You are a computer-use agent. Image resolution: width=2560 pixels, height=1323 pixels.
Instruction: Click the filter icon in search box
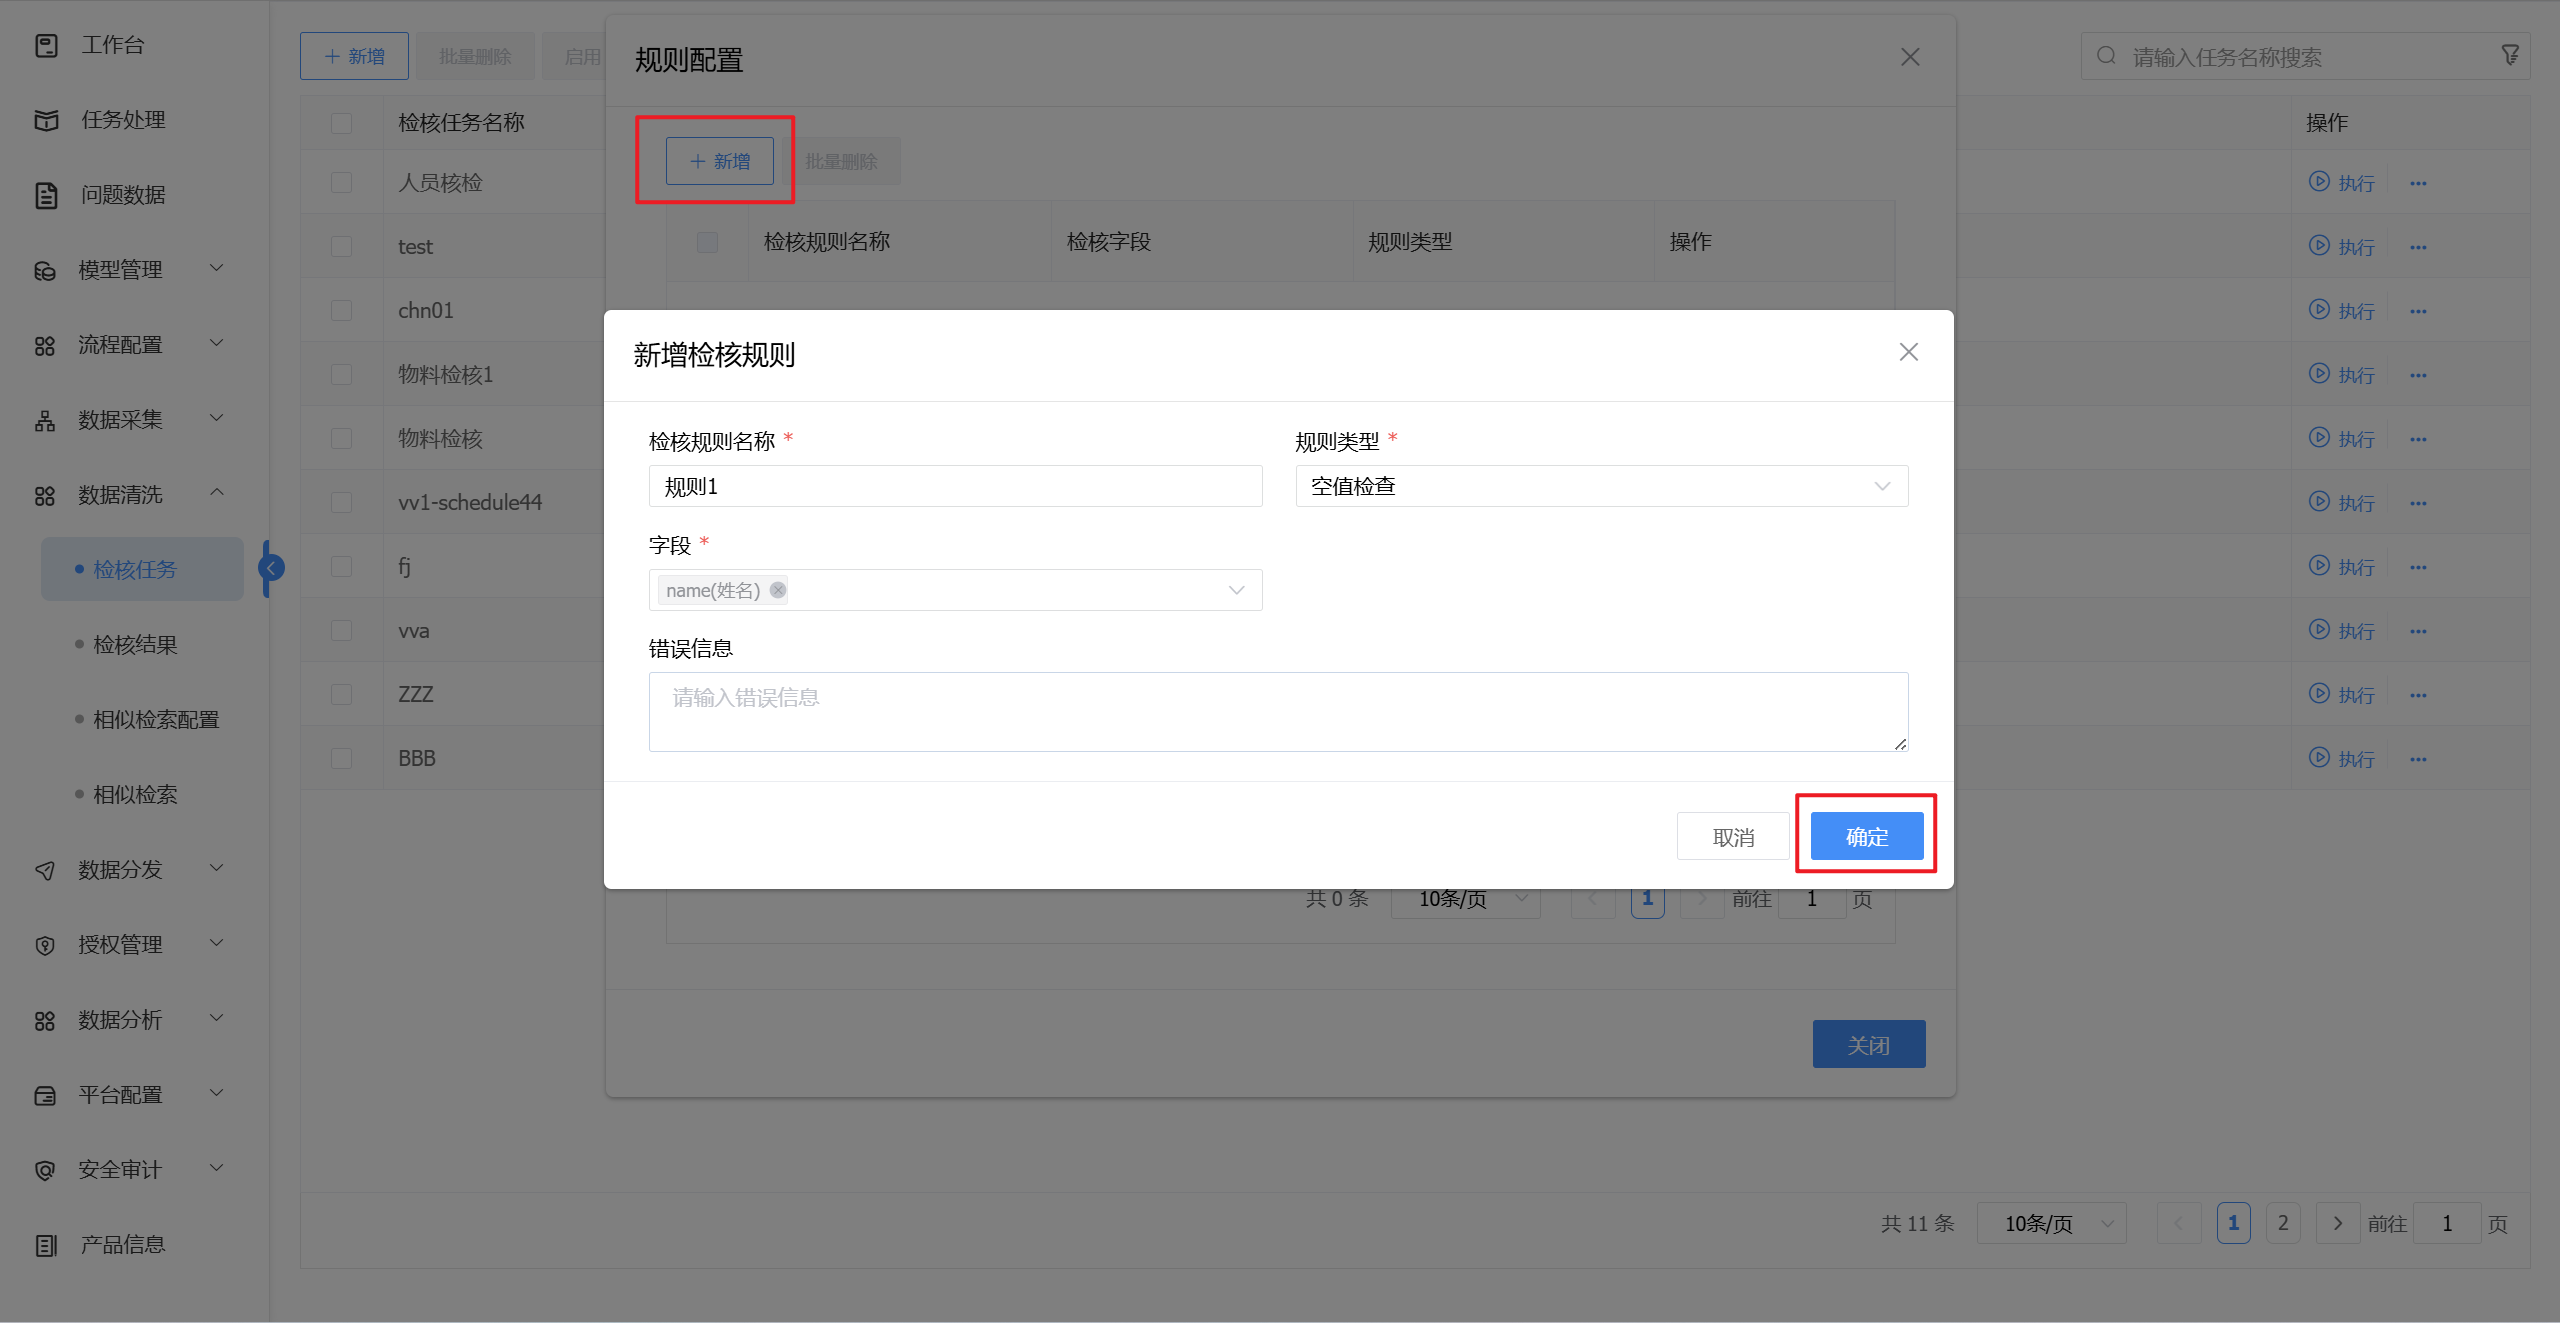click(x=2510, y=56)
